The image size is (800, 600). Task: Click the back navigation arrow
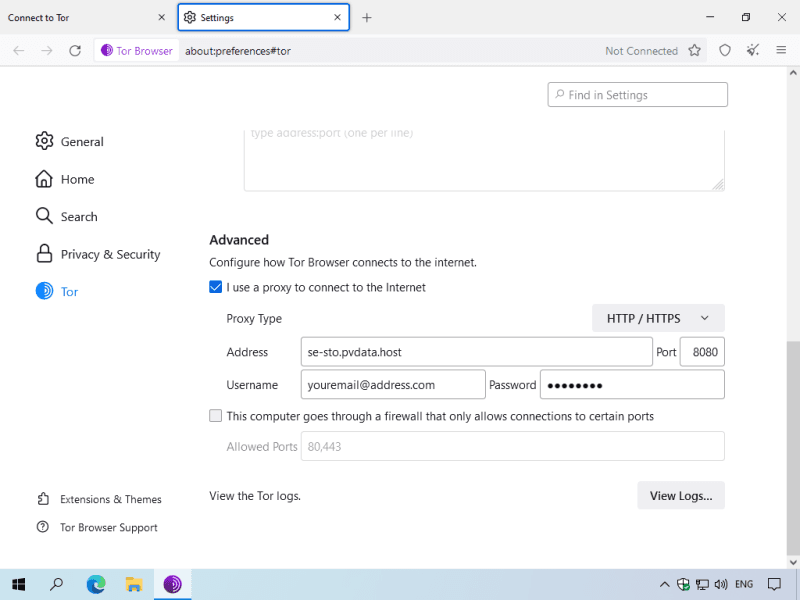click(x=19, y=51)
